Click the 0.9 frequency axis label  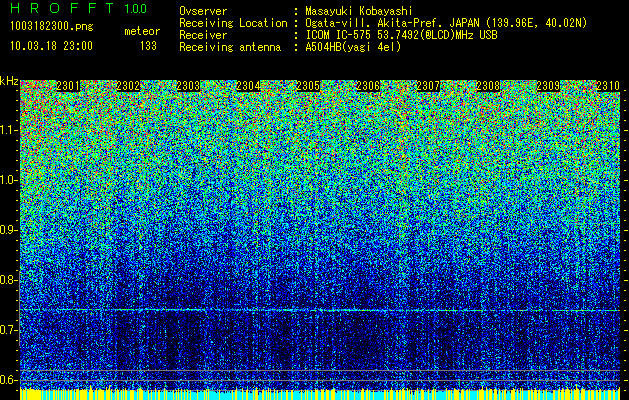pyautogui.click(x=9, y=230)
